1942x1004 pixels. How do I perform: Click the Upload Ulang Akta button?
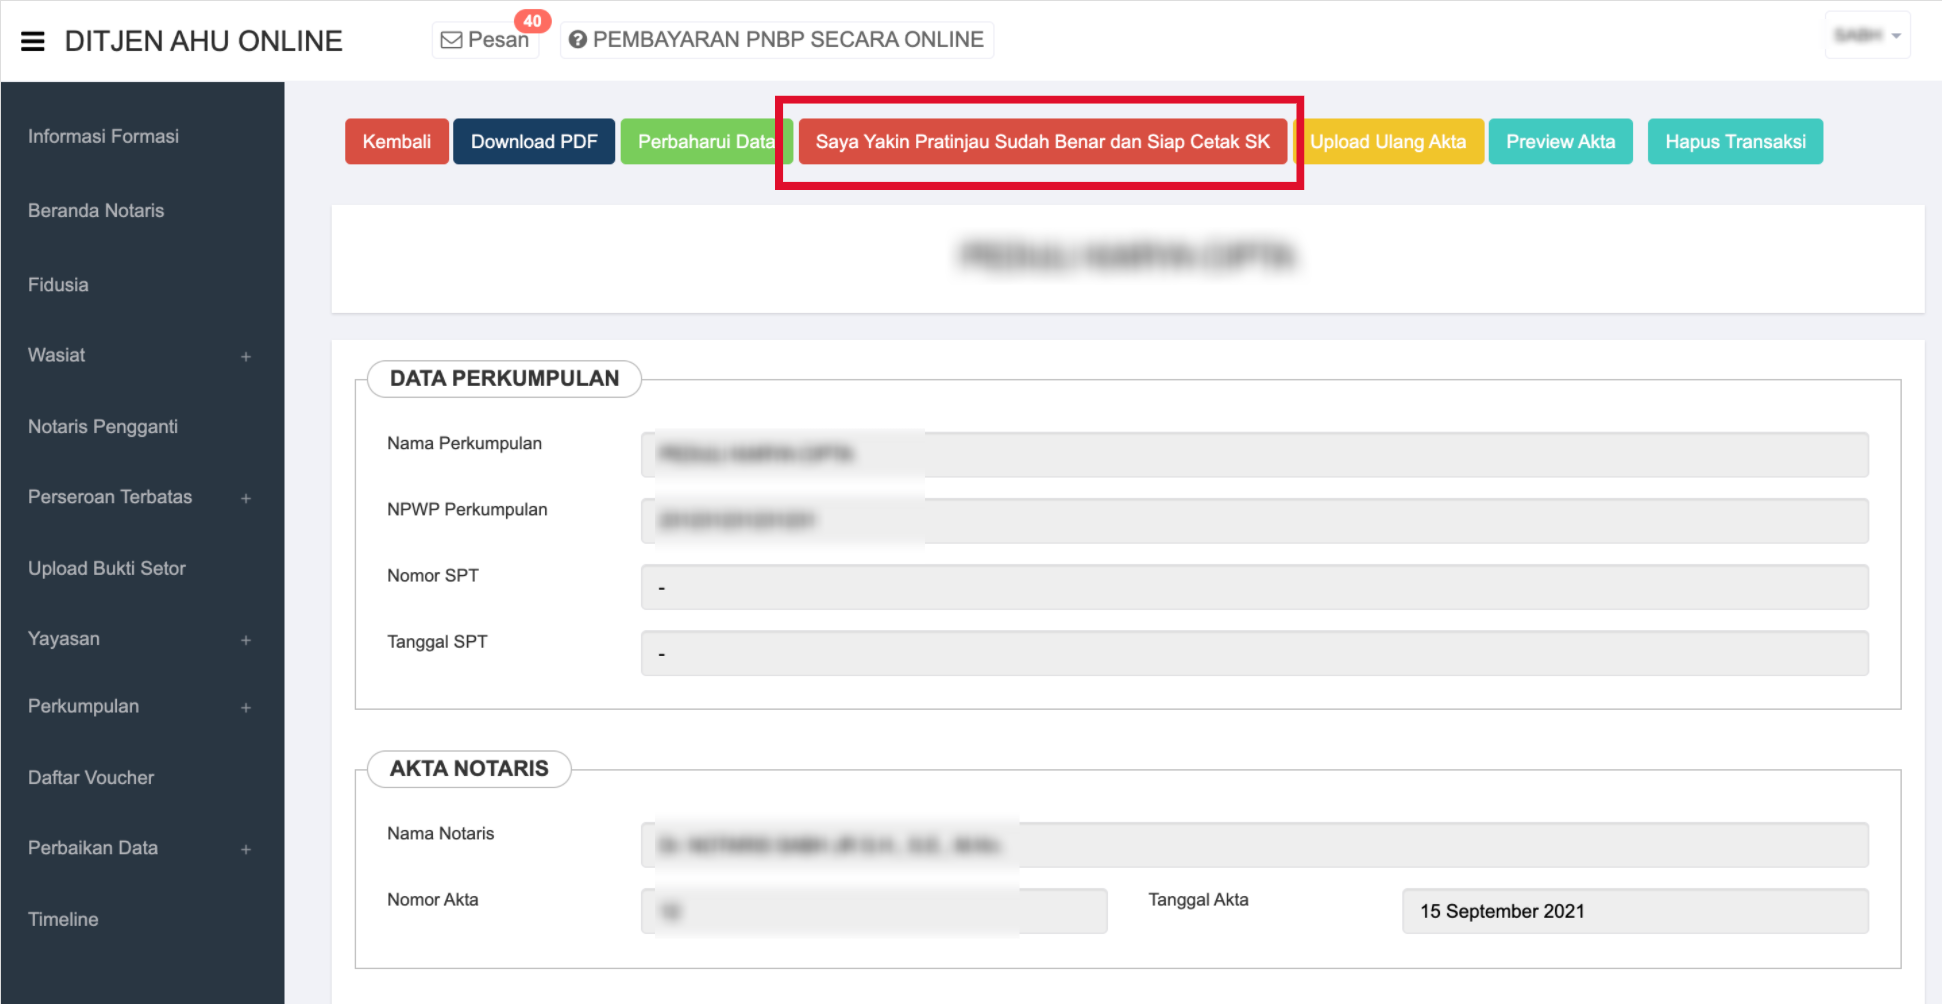(x=1388, y=142)
